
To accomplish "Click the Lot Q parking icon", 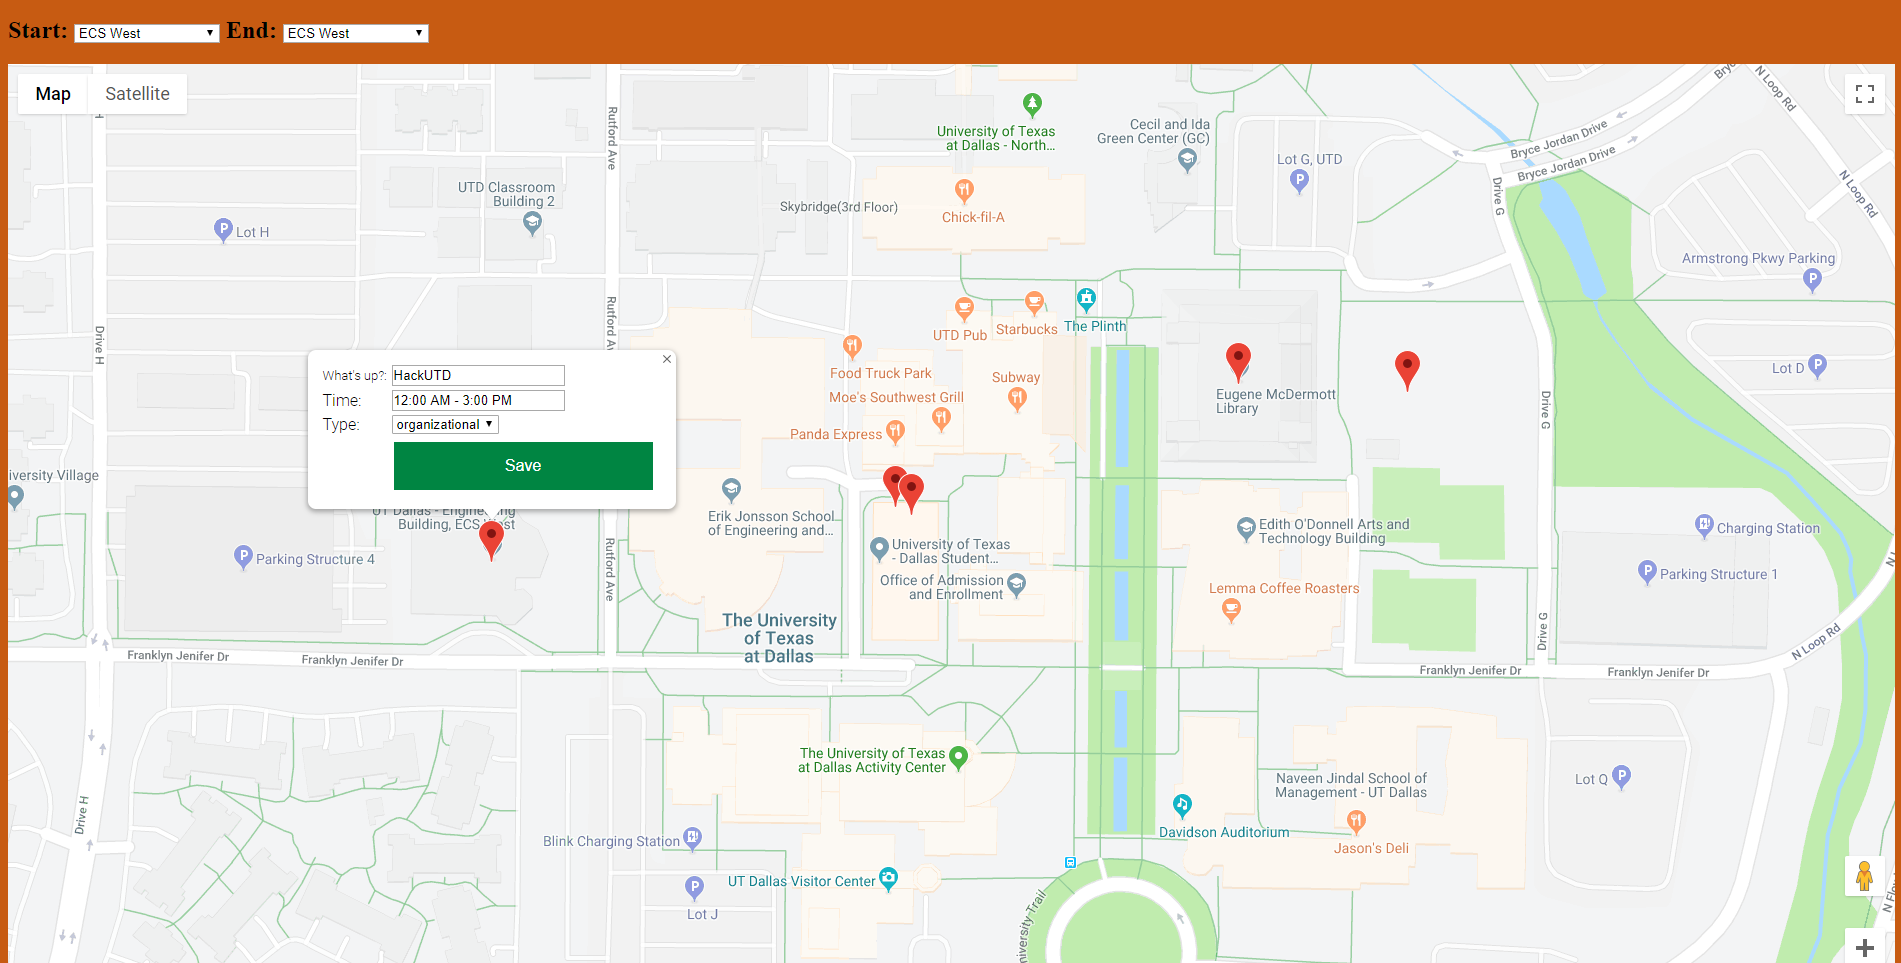I will coord(1622,777).
